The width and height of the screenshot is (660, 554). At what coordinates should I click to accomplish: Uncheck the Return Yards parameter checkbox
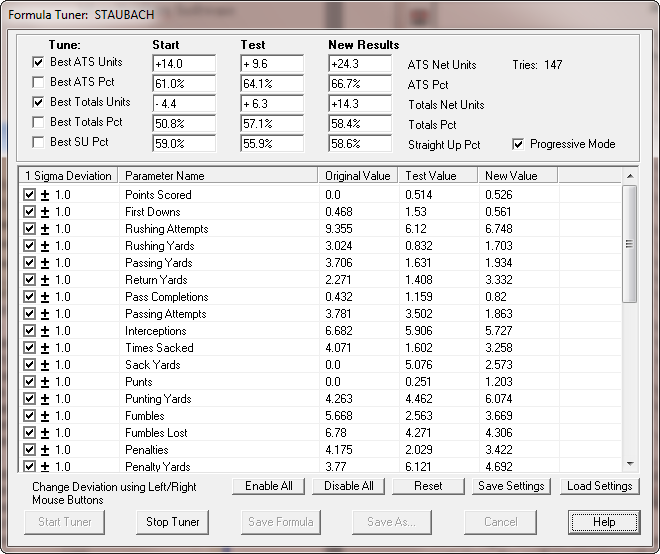tap(29, 280)
